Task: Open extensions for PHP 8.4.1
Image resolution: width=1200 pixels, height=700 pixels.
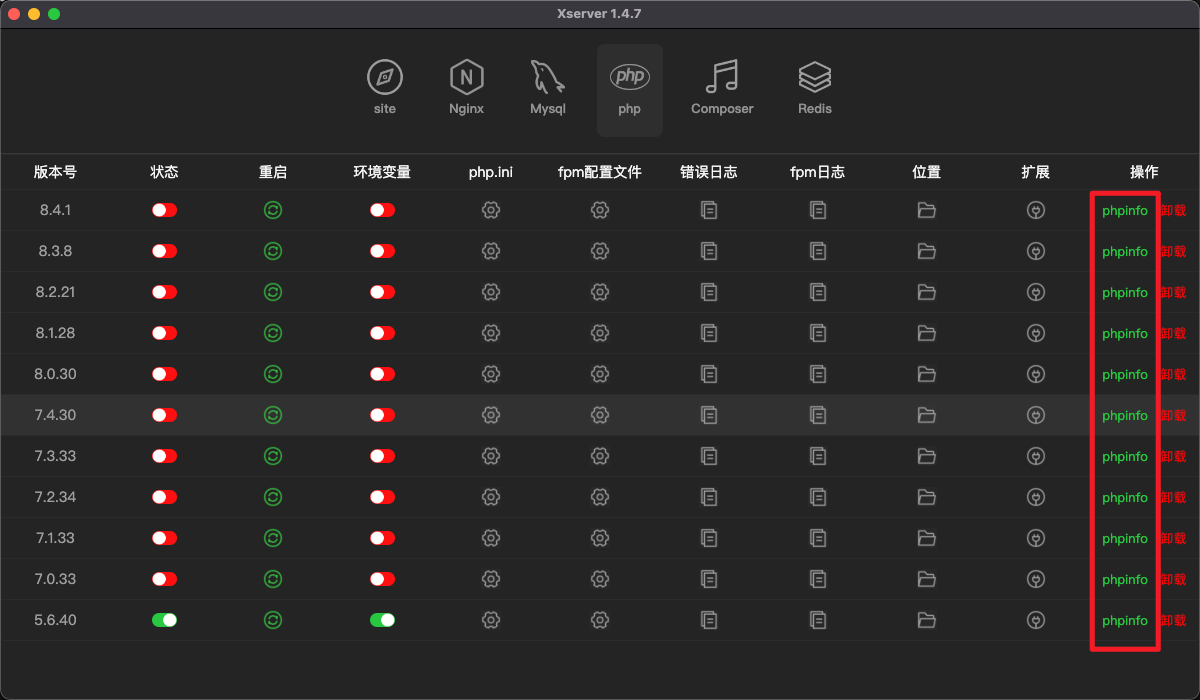Action: 1036,210
